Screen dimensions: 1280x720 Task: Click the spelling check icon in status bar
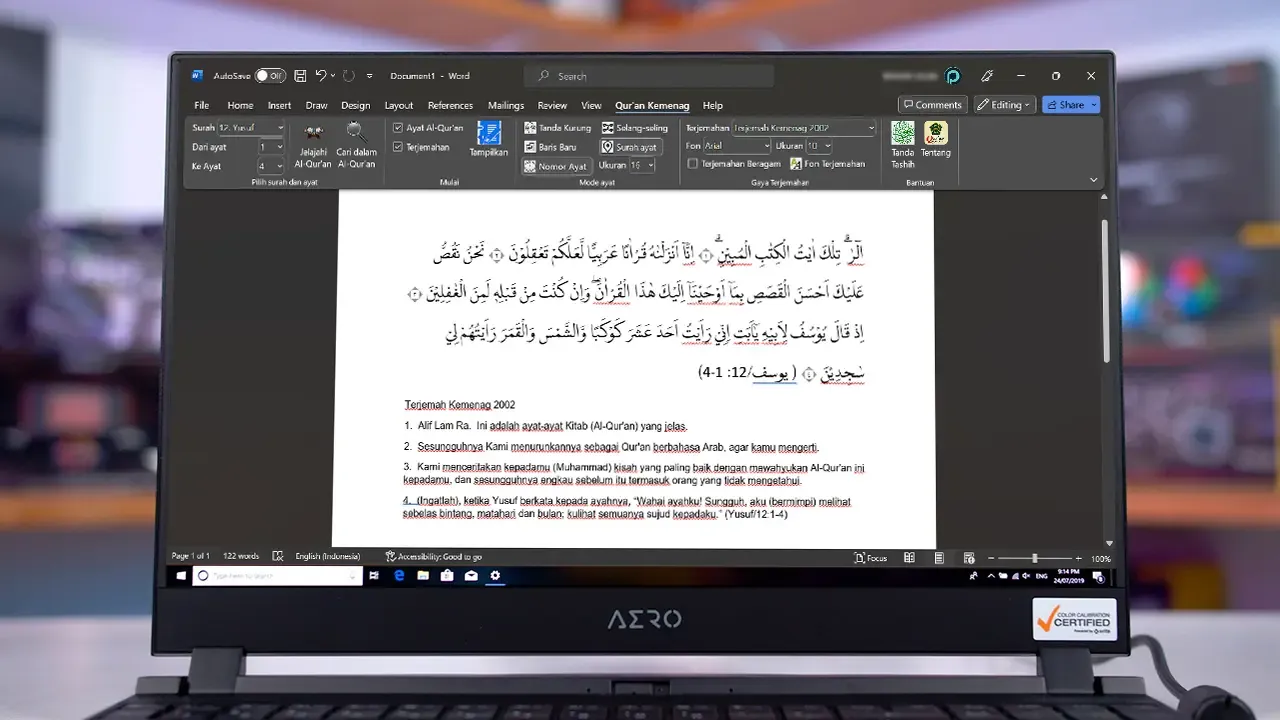click(x=279, y=557)
